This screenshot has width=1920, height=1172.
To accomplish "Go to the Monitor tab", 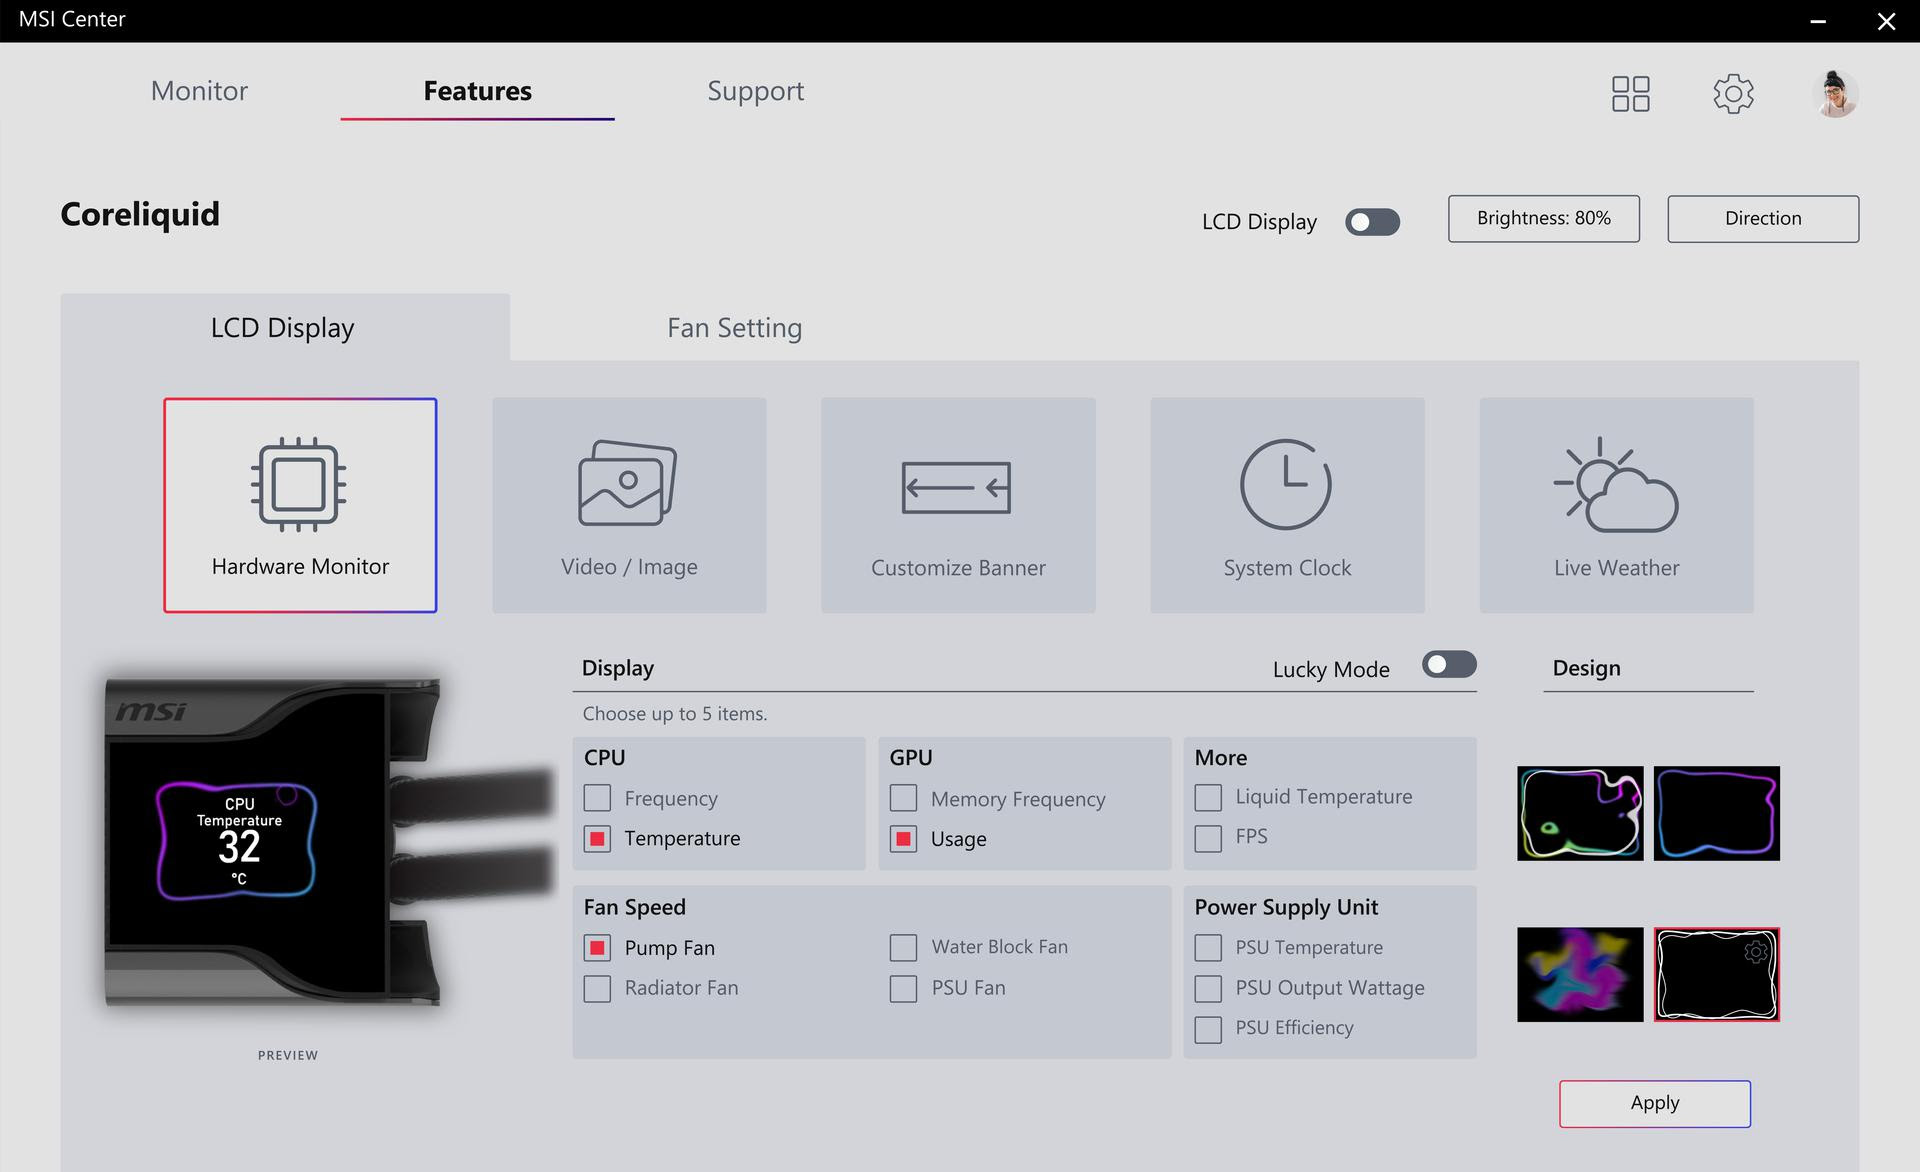I will pyautogui.click(x=199, y=91).
